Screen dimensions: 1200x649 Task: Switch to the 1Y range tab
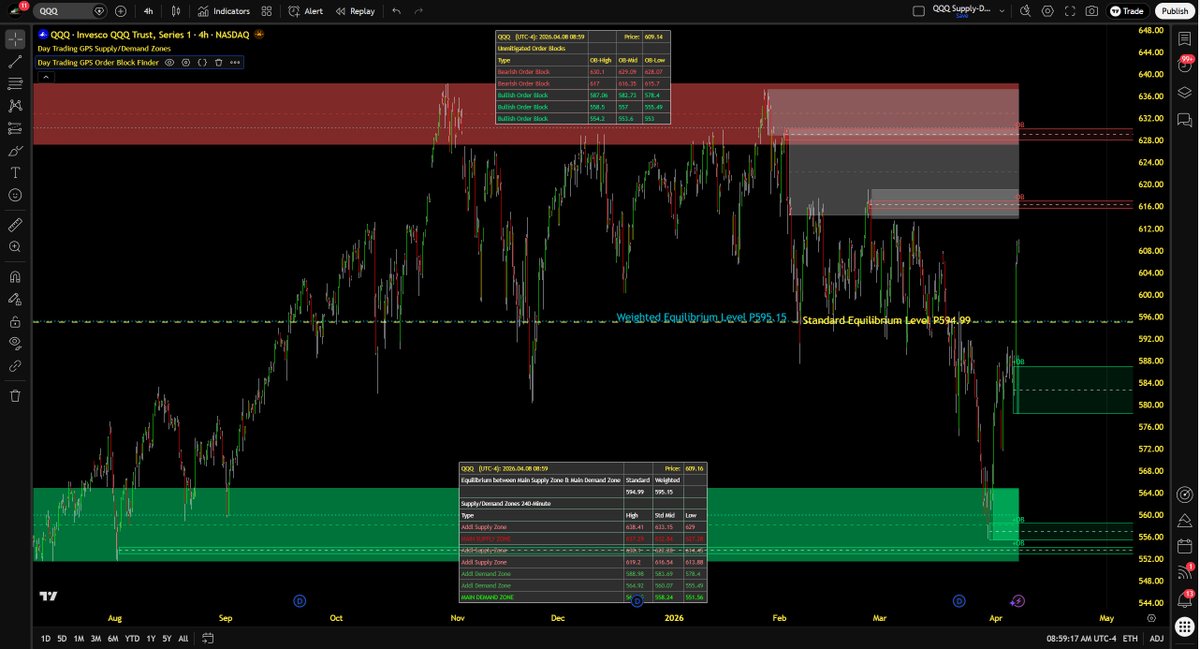151,638
